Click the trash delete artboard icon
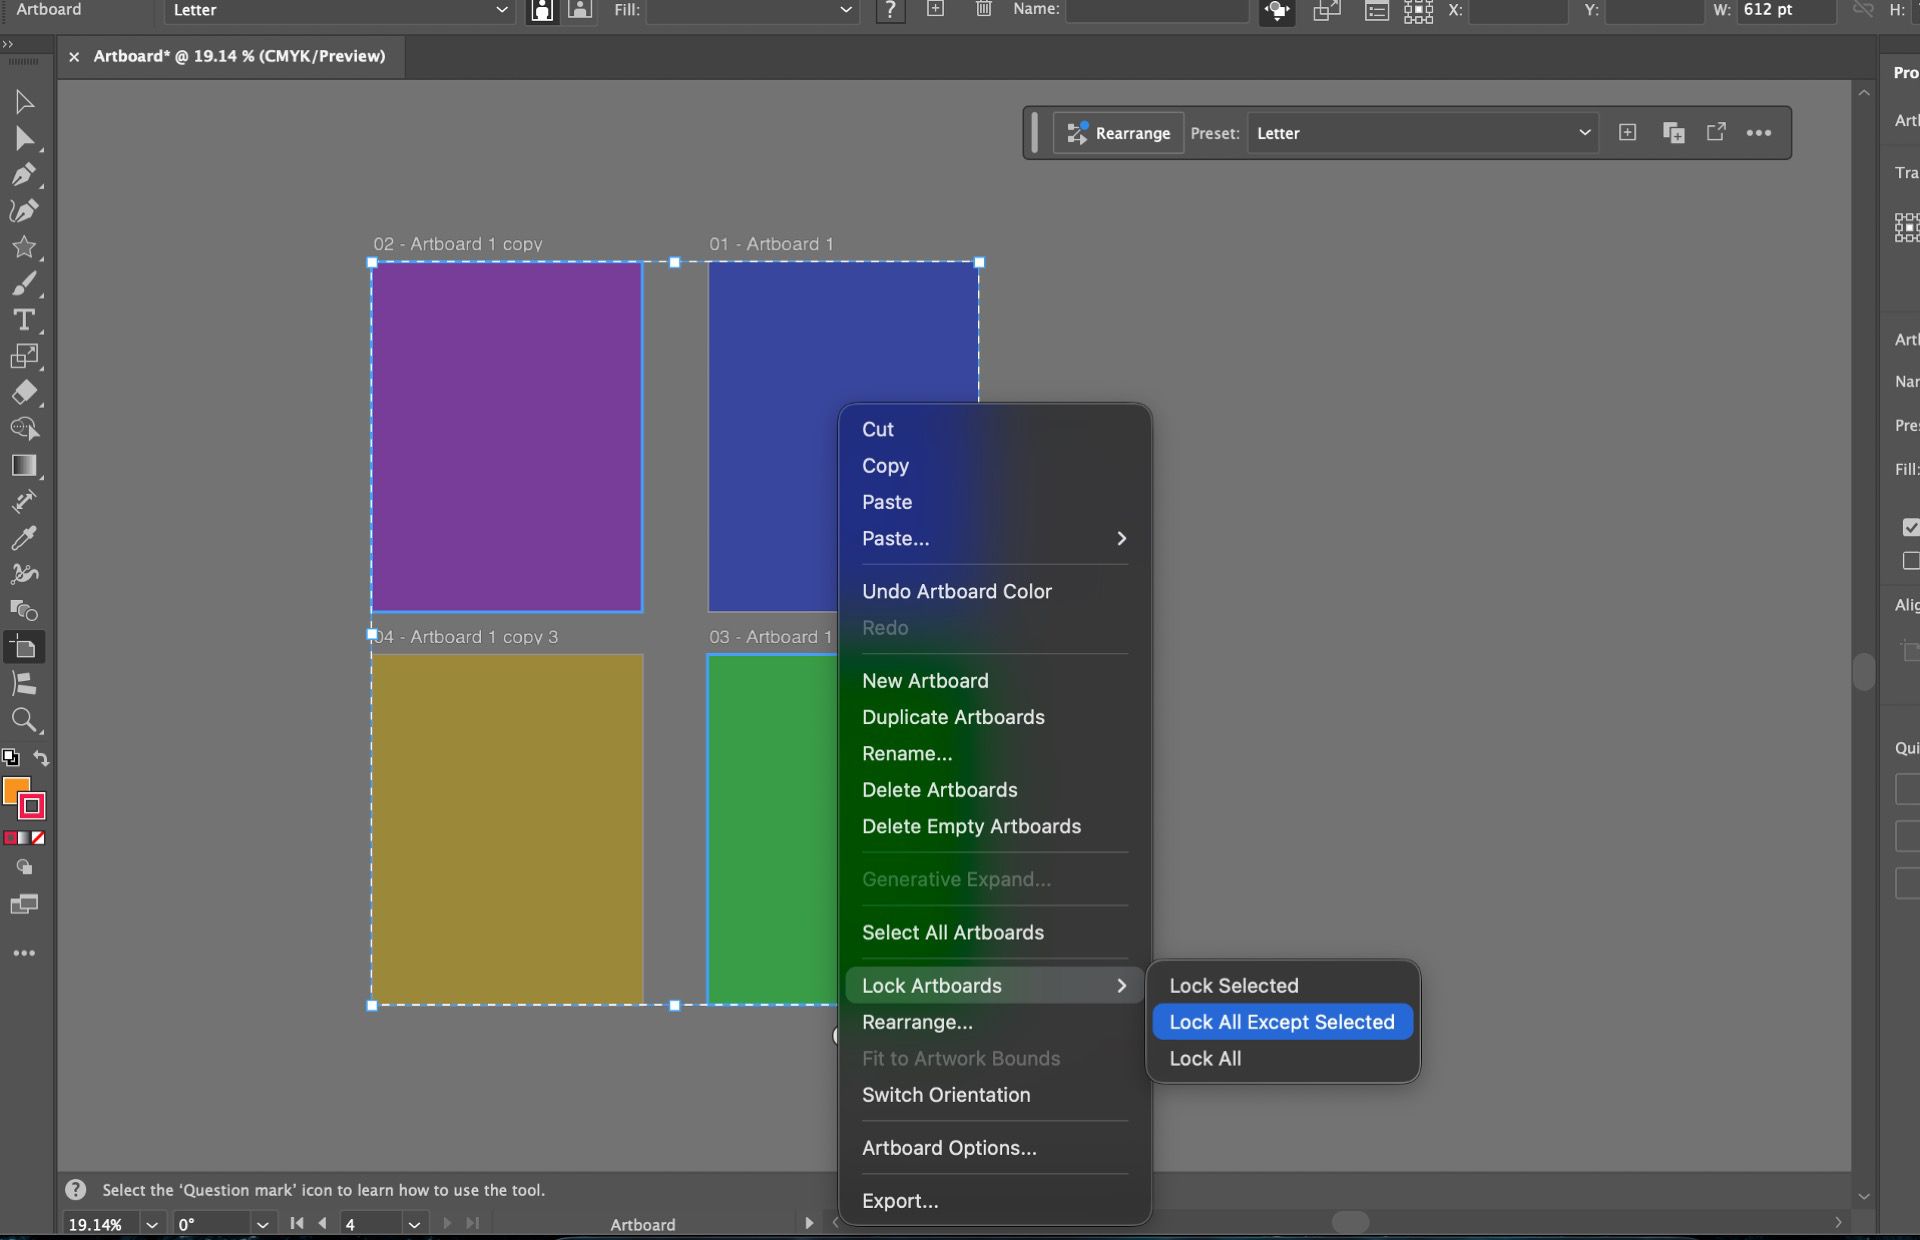Image resolution: width=1920 pixels, height=1240 pixels. click(x=983, y=10)
